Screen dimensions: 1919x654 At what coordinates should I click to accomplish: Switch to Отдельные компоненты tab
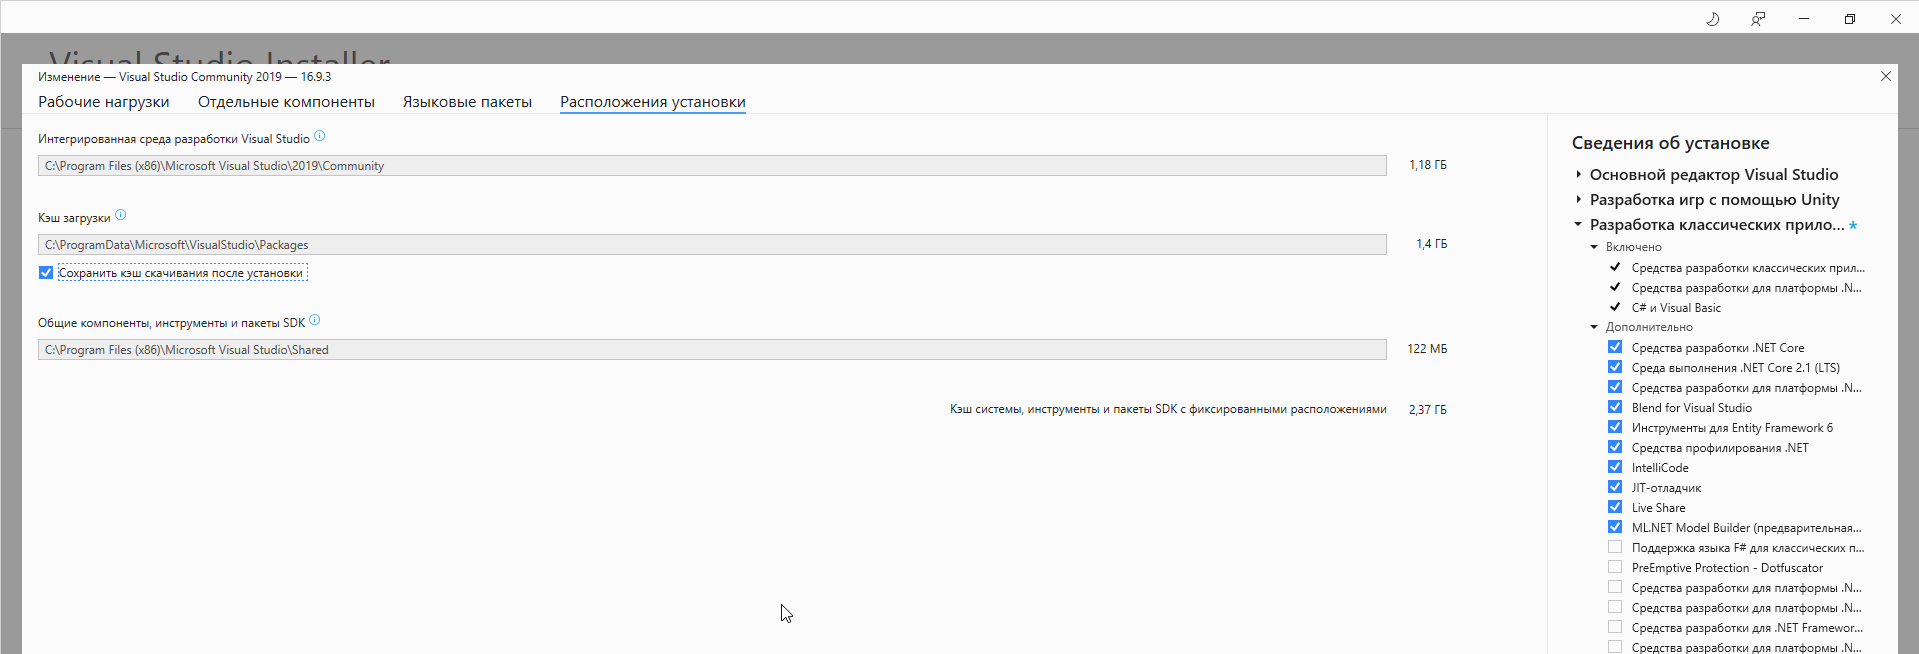[x=286, y=102]
